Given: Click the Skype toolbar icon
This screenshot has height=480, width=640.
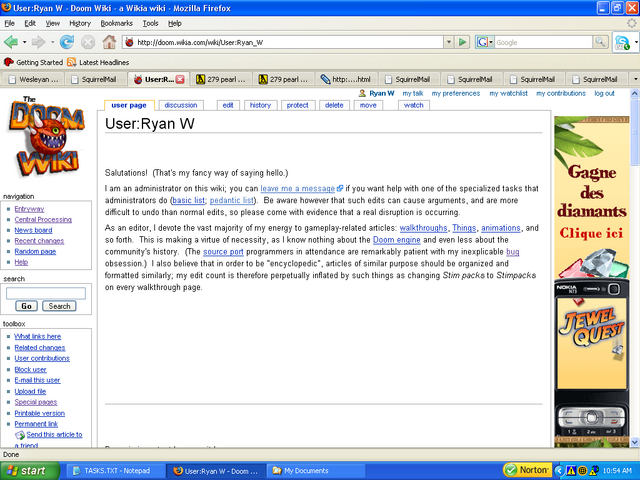Looking at the screenshot, I should (622, 42).
